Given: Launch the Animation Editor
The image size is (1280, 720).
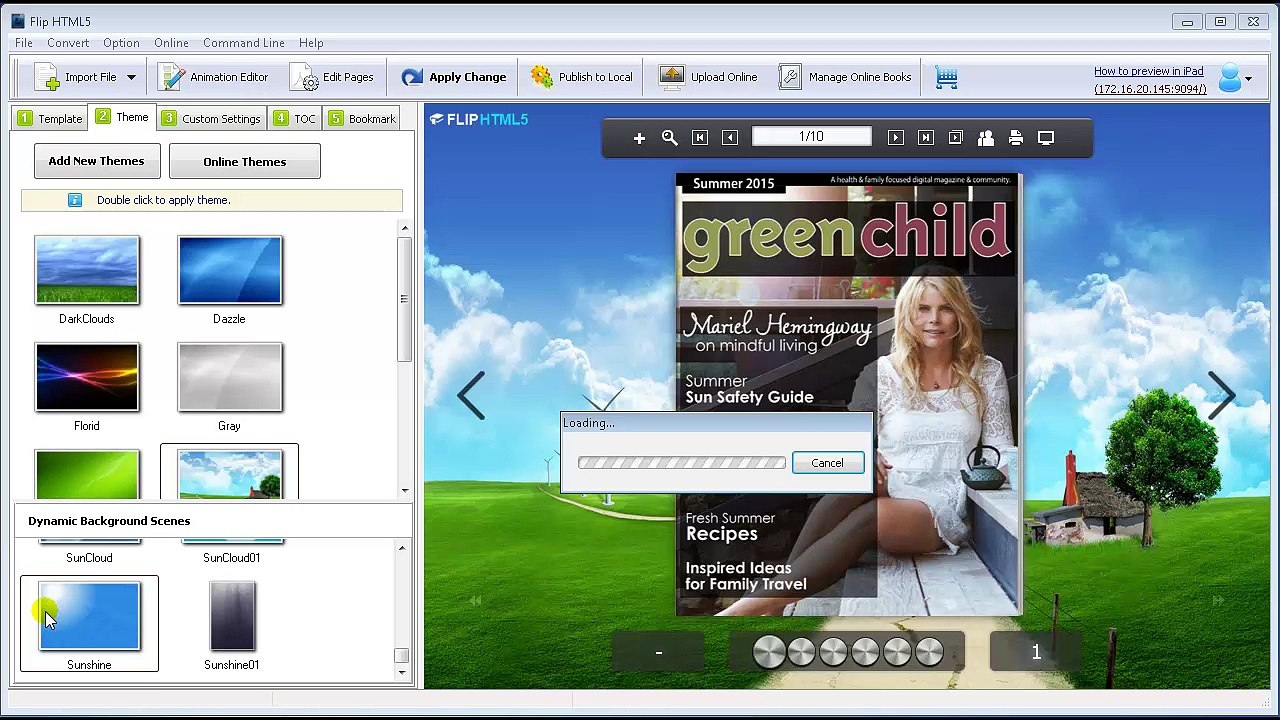Looking at the screenshot, I should [x=214, y=77].
